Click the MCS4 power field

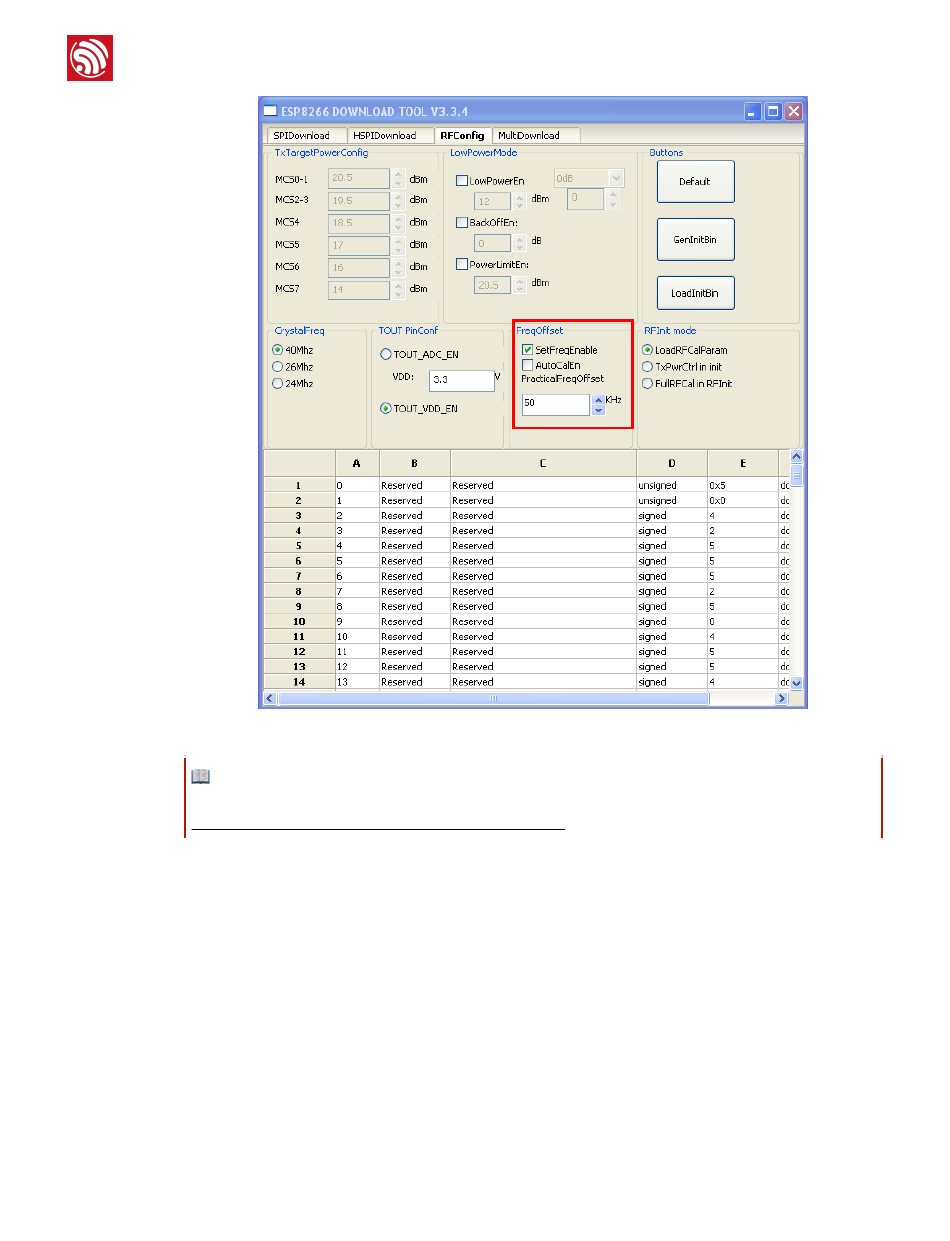pos(360,222)
